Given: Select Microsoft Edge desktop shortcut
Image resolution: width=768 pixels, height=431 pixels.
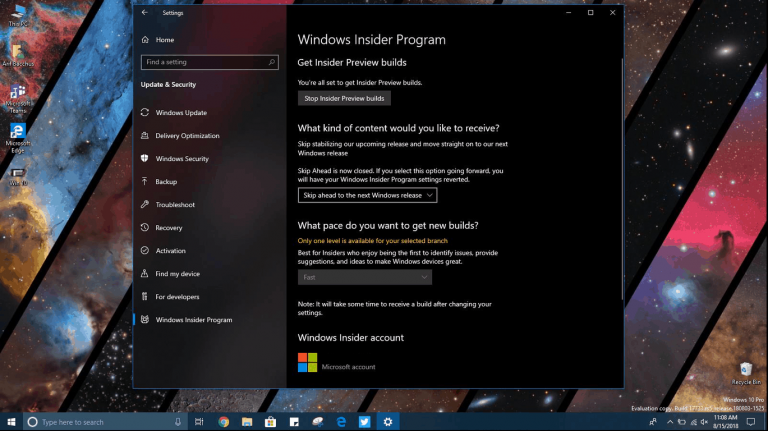Looking at the screenshot, I should [18, 138].
